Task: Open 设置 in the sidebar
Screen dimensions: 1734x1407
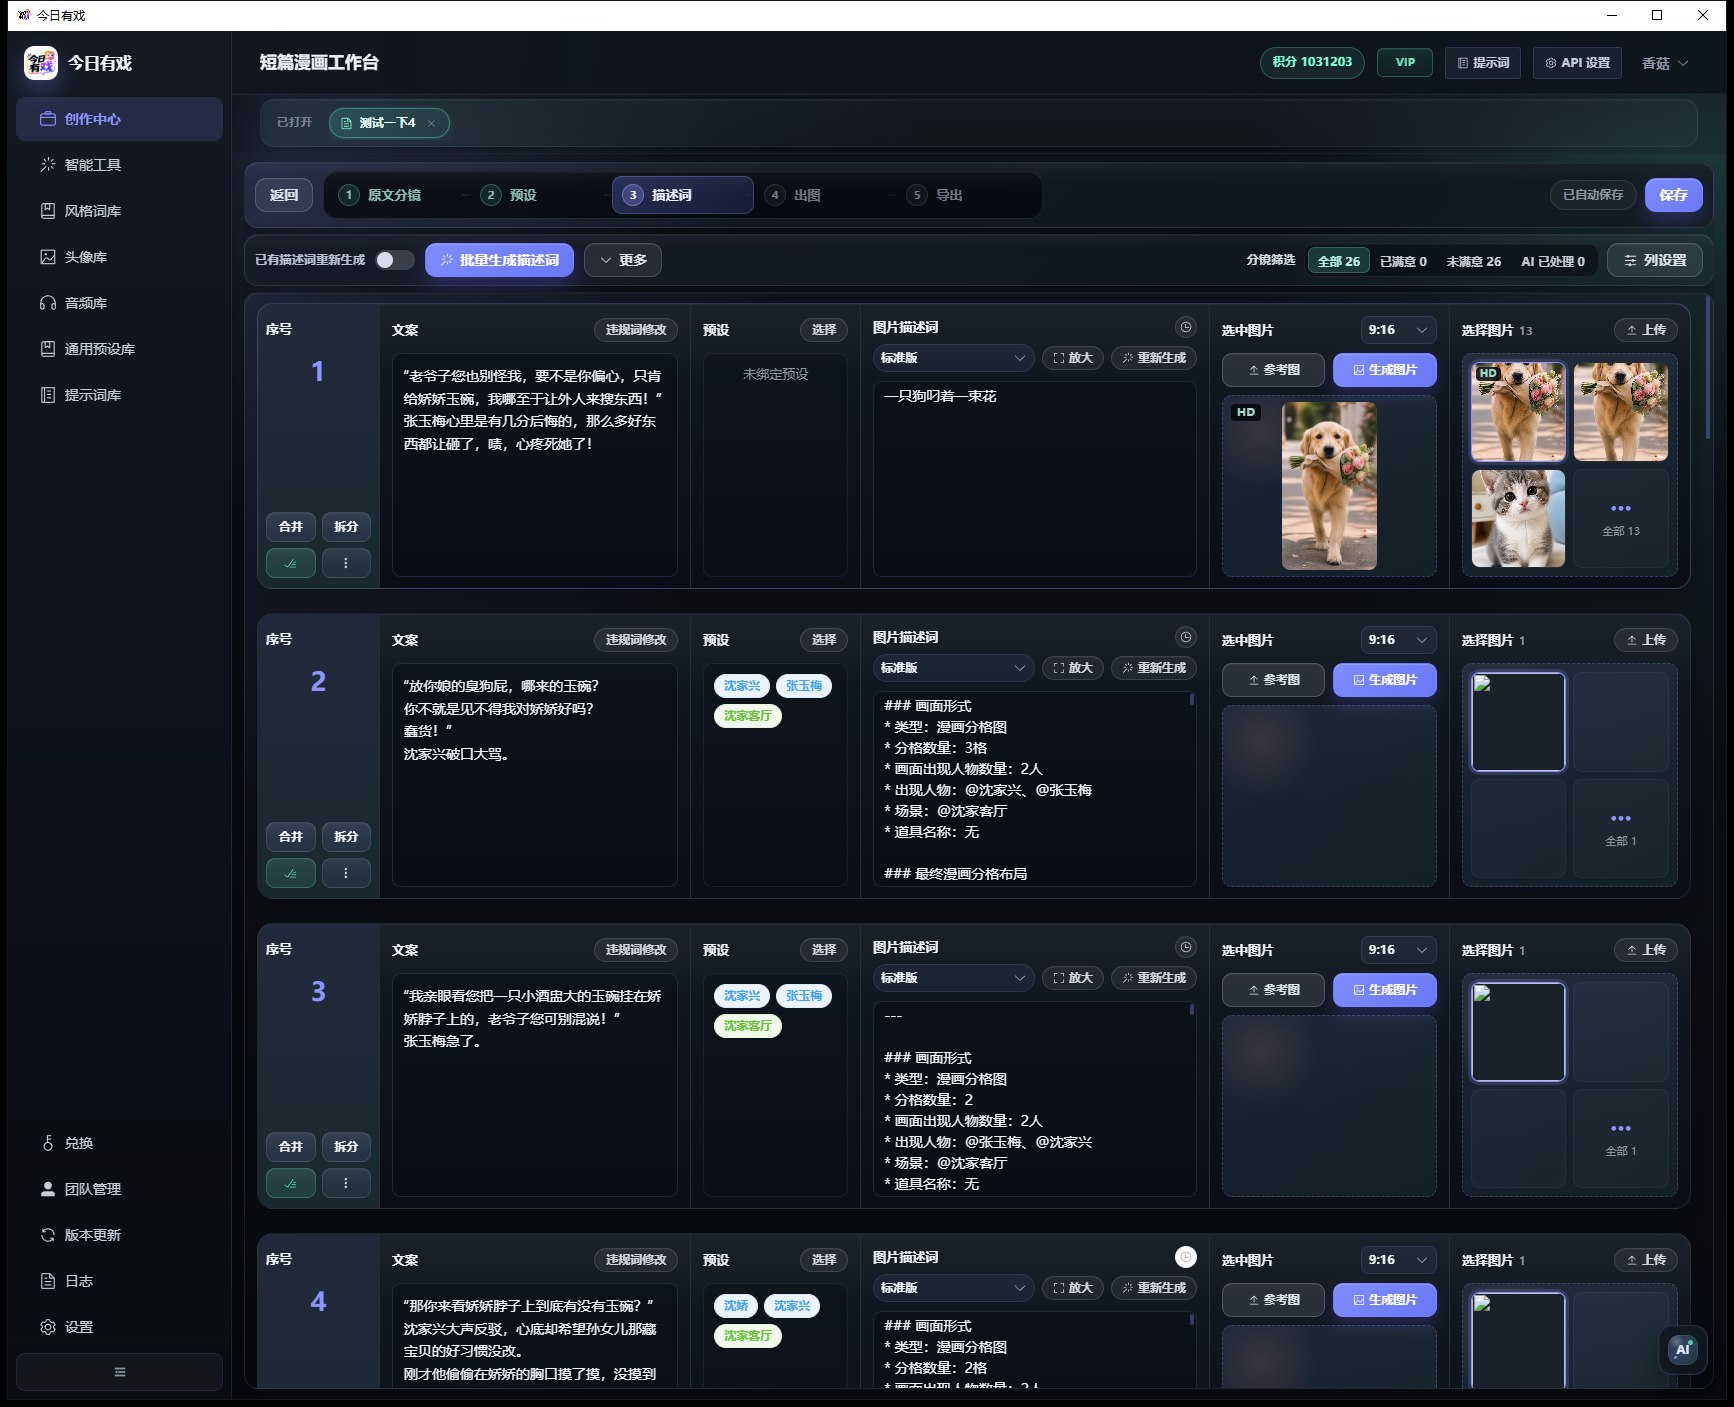Action: (119, 1327)
